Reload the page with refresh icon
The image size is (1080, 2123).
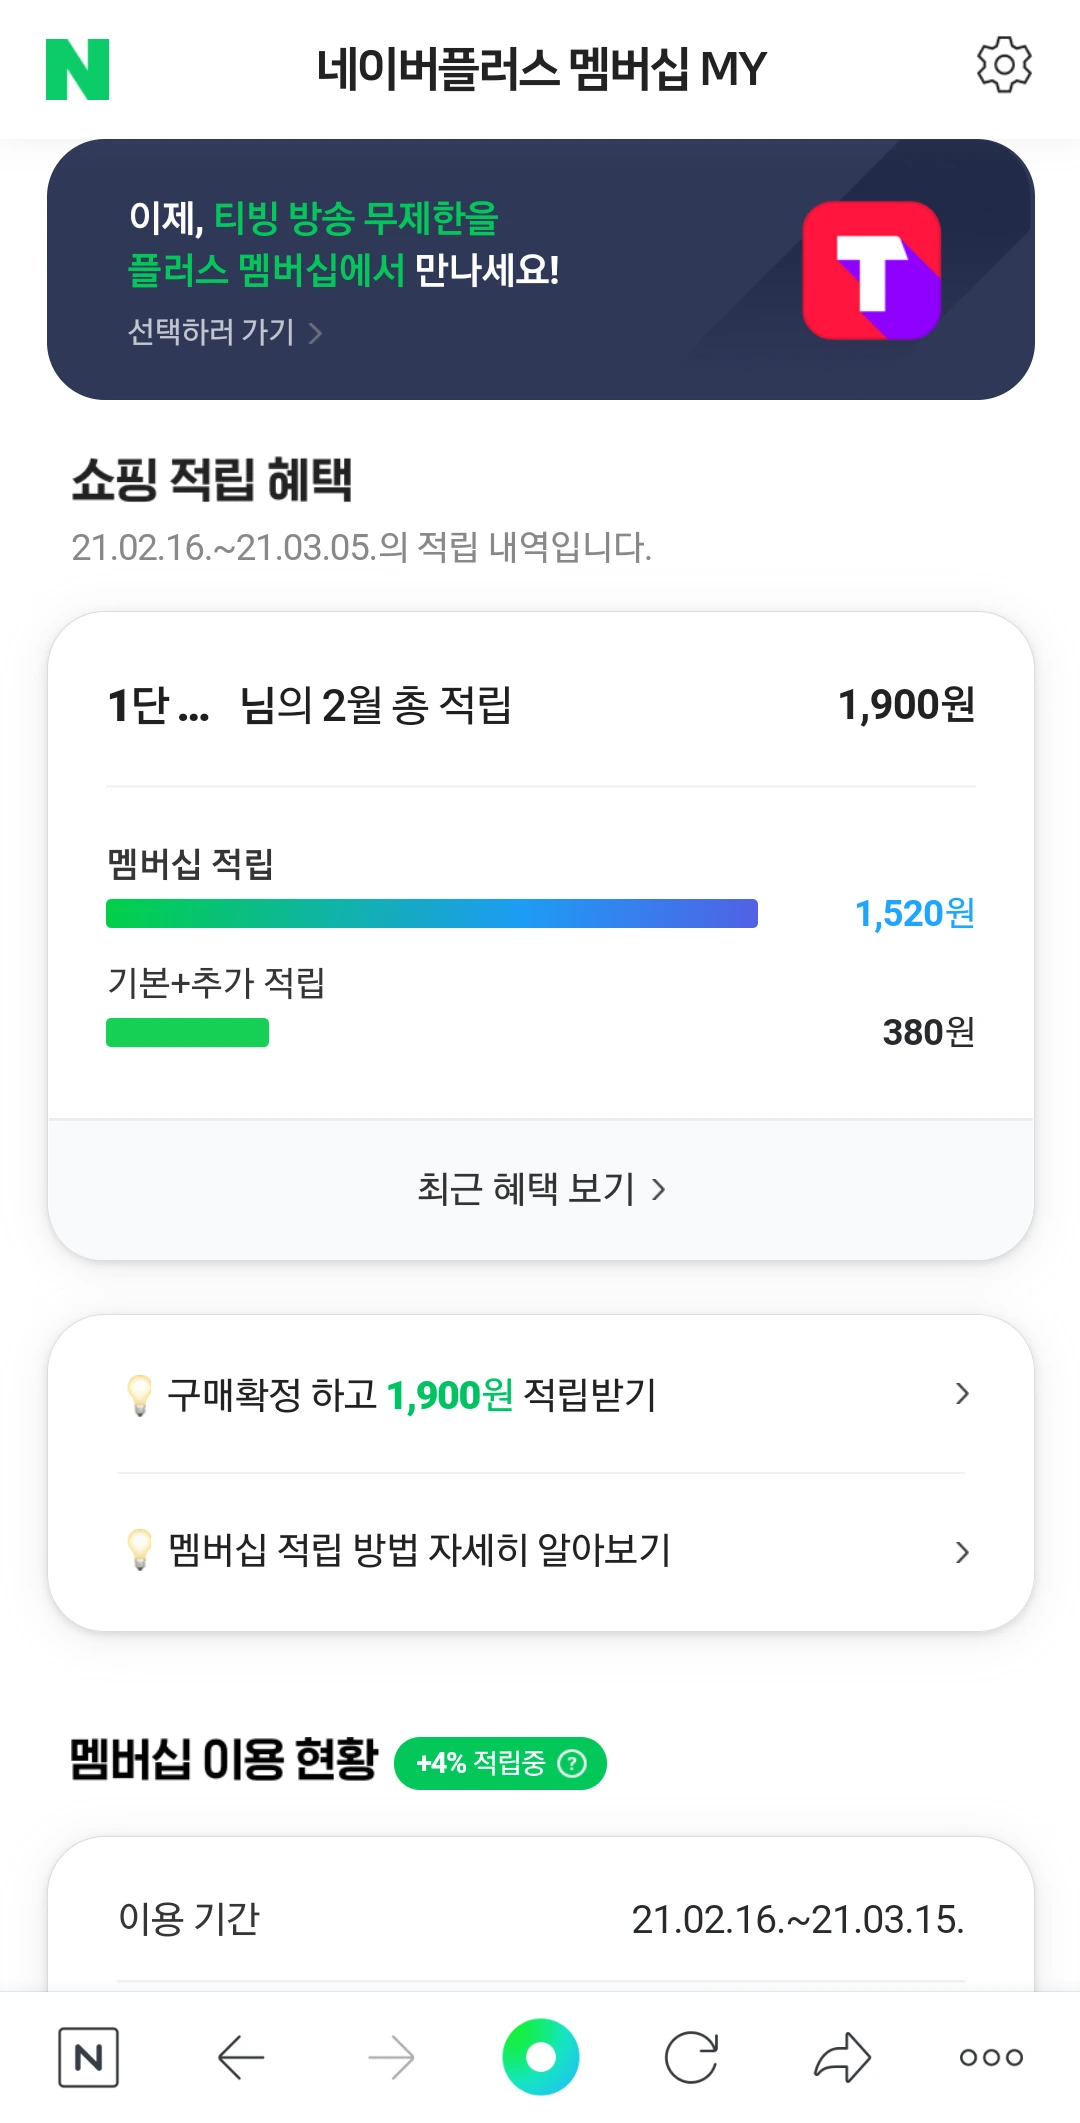point(691,2057)
